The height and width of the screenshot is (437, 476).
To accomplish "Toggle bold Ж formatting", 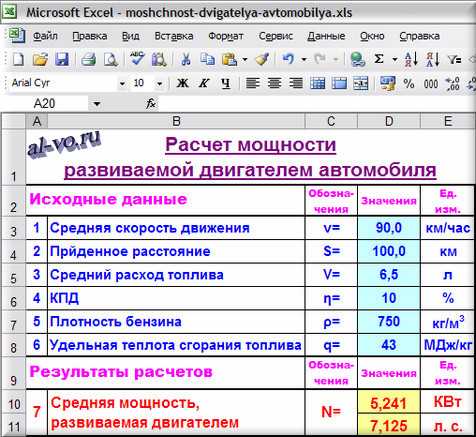I will pos(182,83).
